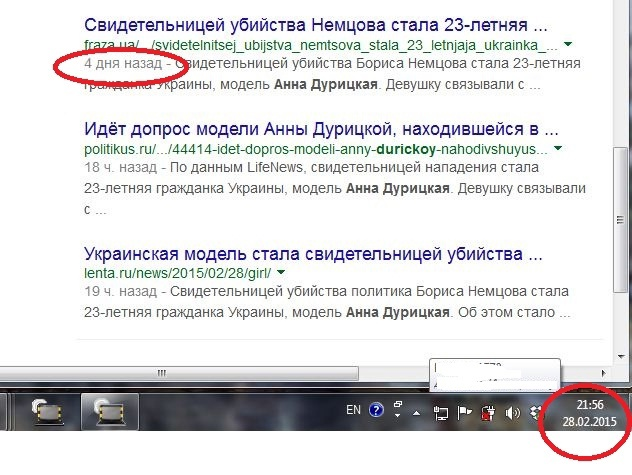Open first browser taskbar button

(47, 412)
